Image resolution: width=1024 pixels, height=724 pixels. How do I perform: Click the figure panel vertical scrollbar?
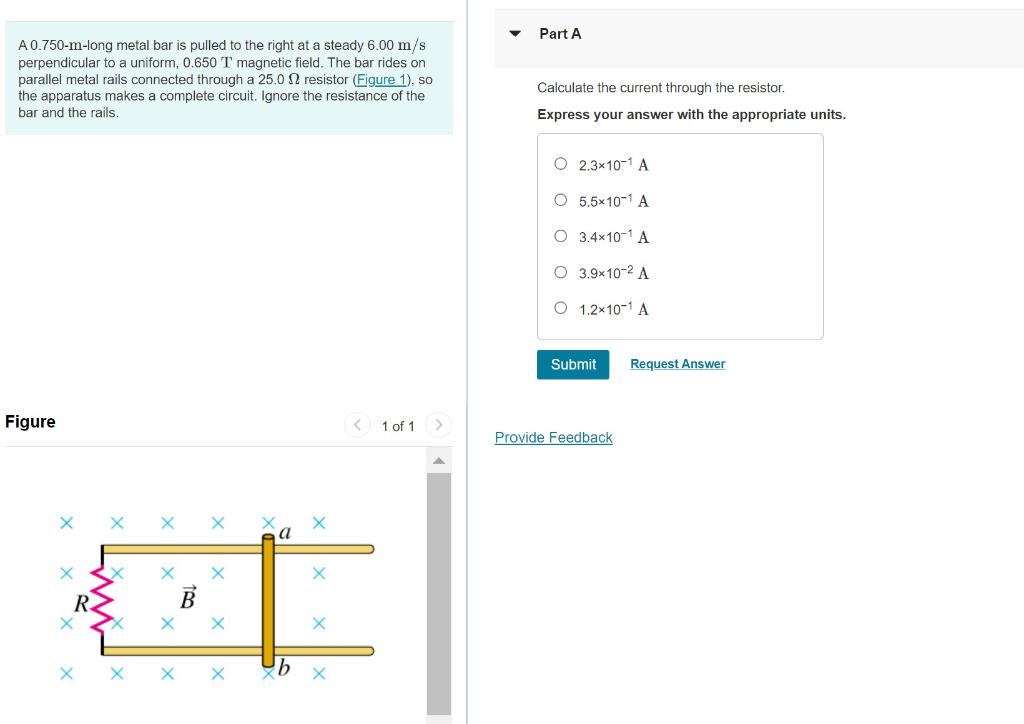pos(439,593)
